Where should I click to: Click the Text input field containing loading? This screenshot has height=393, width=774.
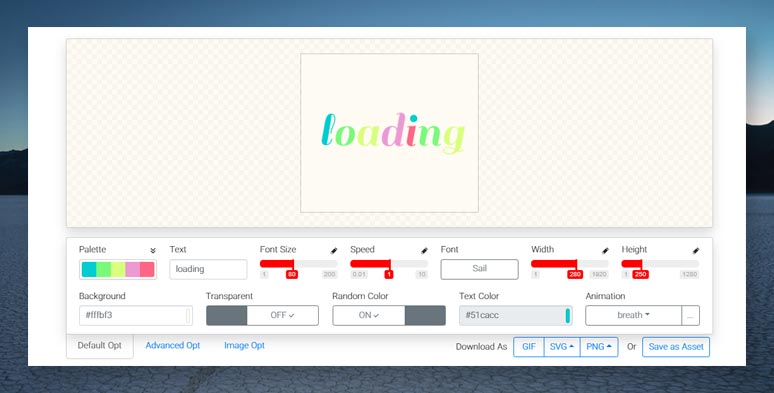208,270
